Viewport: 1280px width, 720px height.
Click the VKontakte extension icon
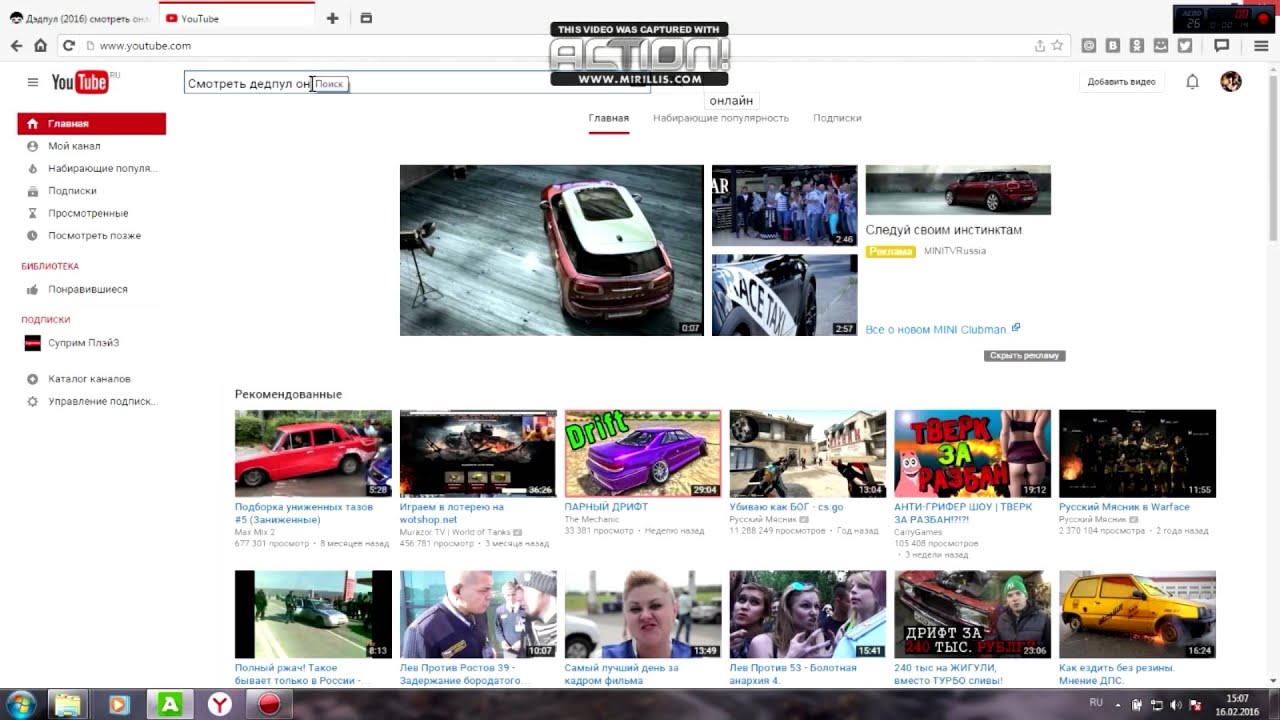point(1113,45)
